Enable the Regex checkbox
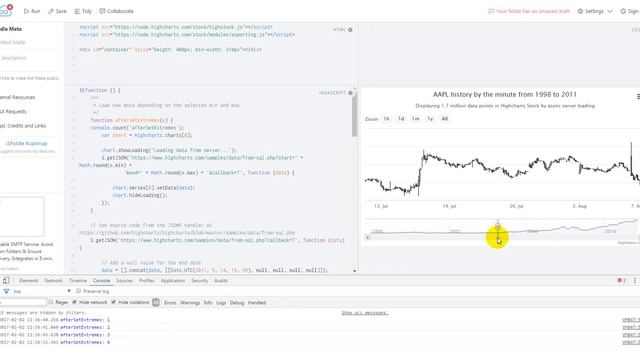This screenshot has height=360, width=640. pyautogui.click(x=51, y=302)
